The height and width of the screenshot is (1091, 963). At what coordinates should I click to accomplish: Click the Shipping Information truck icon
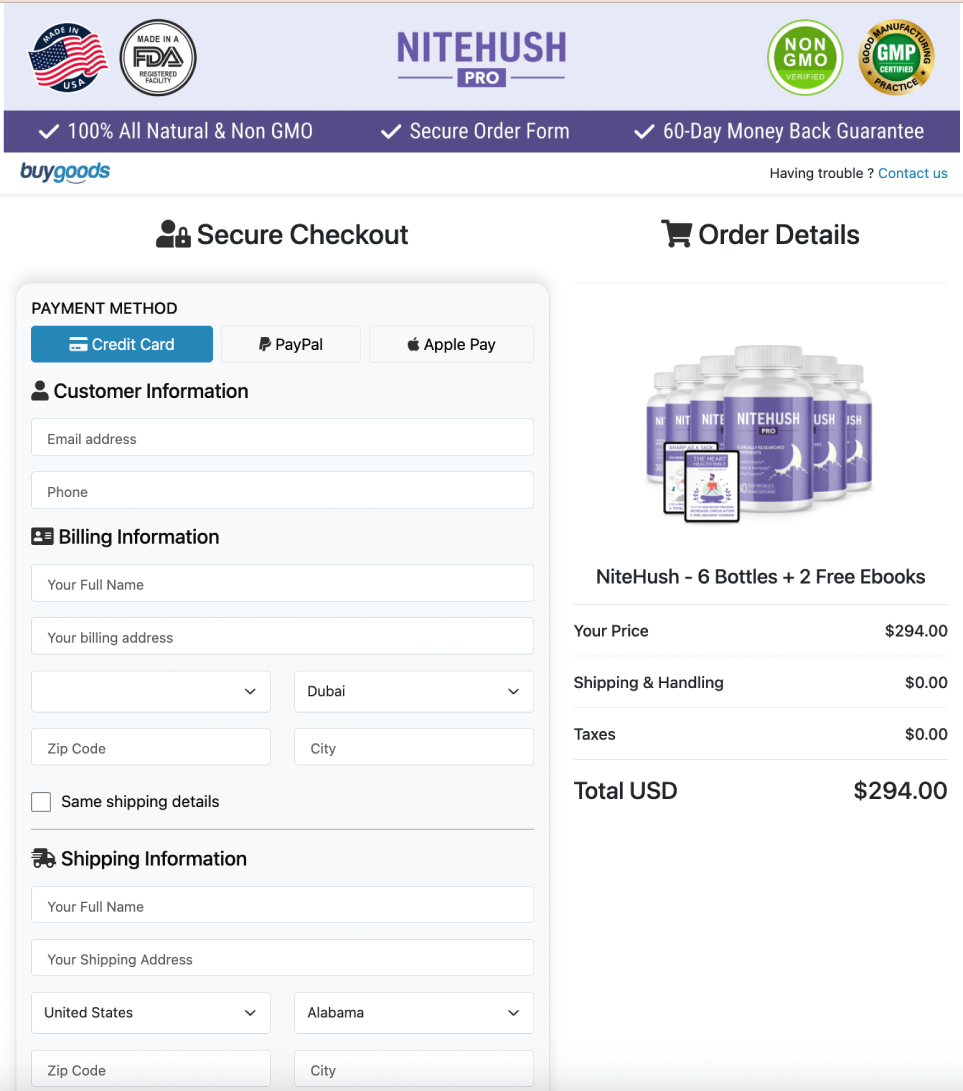click(43, 857)
